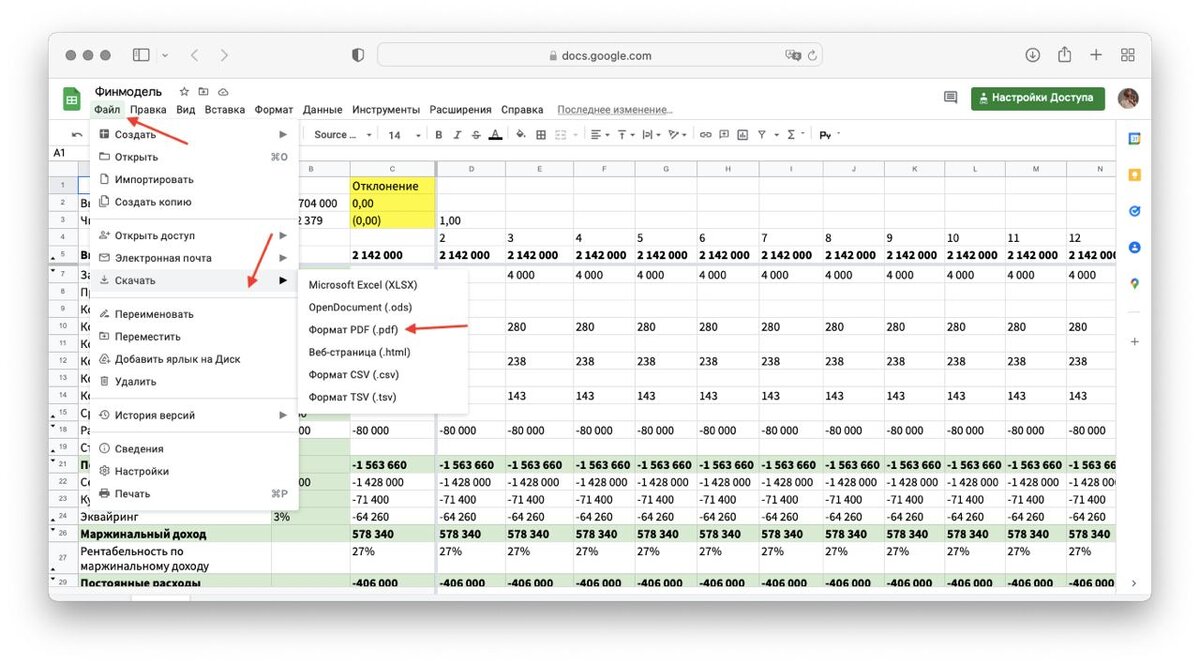The image size is (1200, 665).
Task: Open the Правка menu
Action: coord(148,110)
